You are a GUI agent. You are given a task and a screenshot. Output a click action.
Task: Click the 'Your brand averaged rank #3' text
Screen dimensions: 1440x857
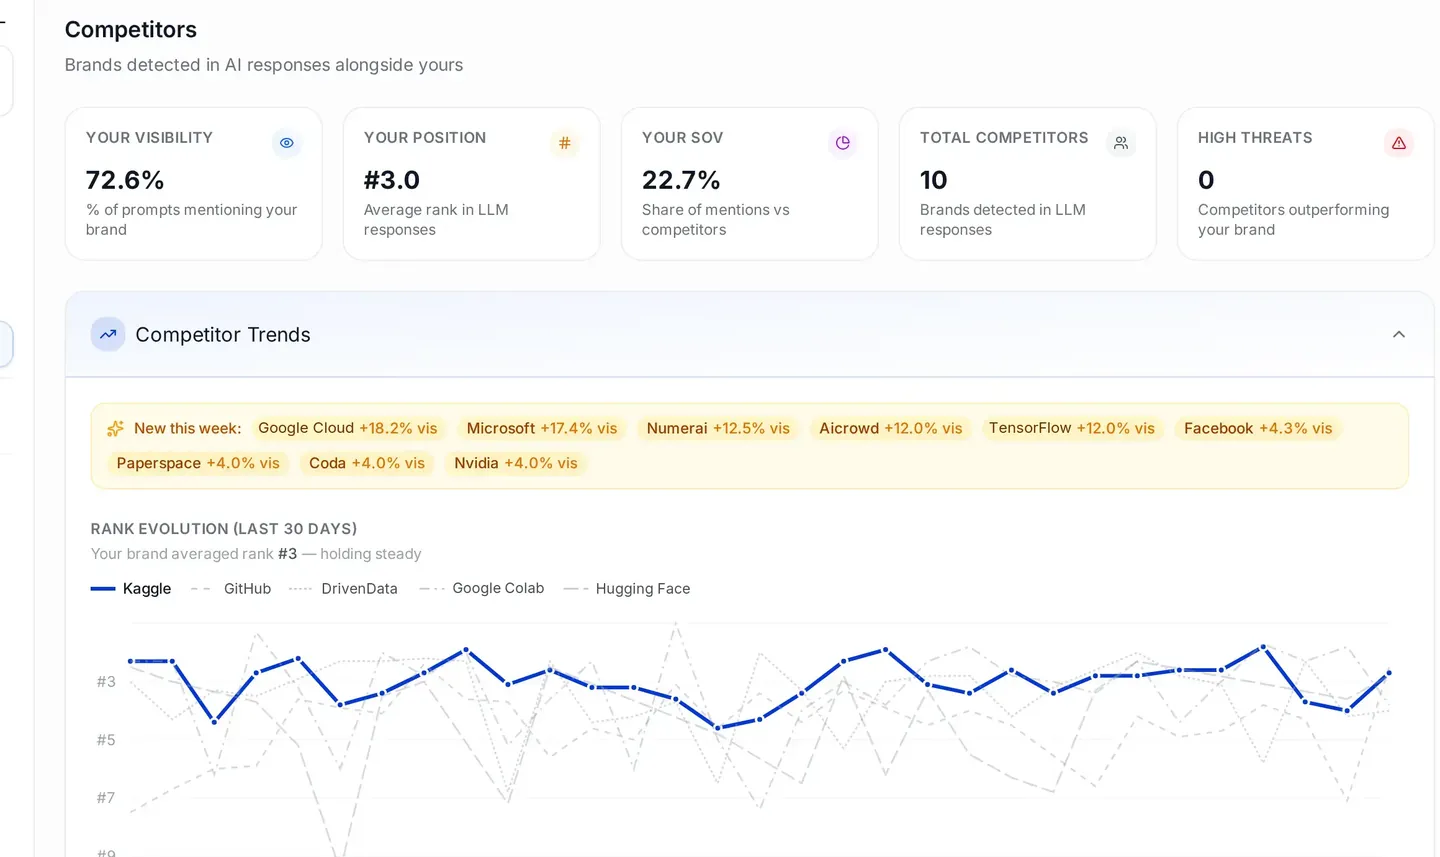click(194, 554)
